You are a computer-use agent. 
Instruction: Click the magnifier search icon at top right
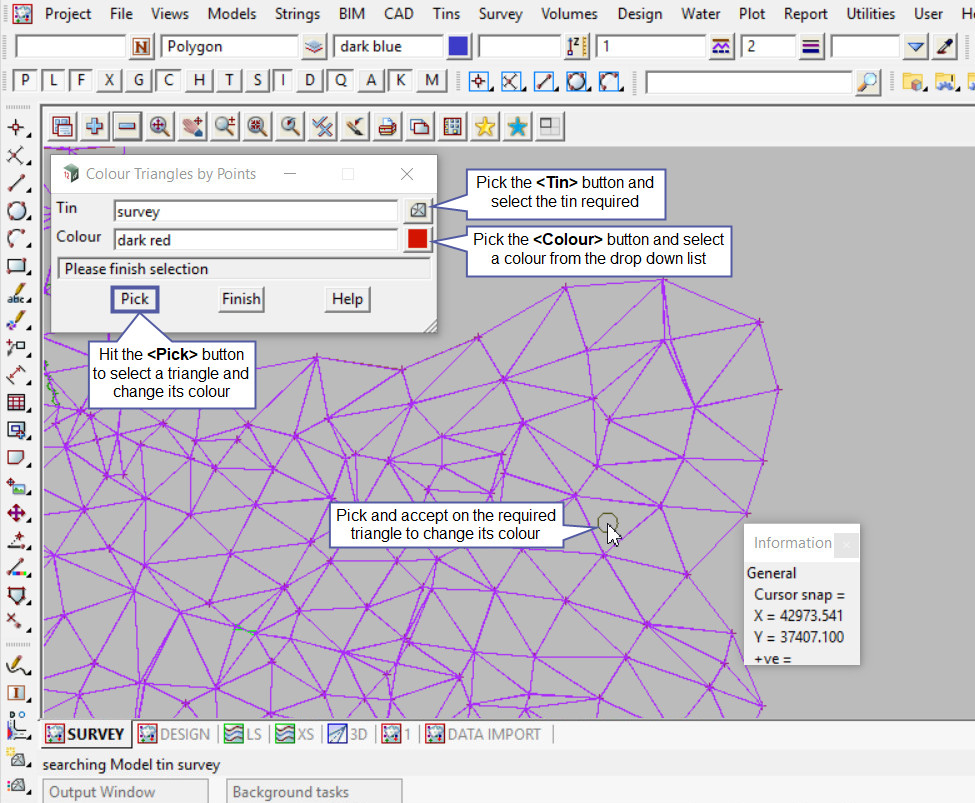pos(868,82)
